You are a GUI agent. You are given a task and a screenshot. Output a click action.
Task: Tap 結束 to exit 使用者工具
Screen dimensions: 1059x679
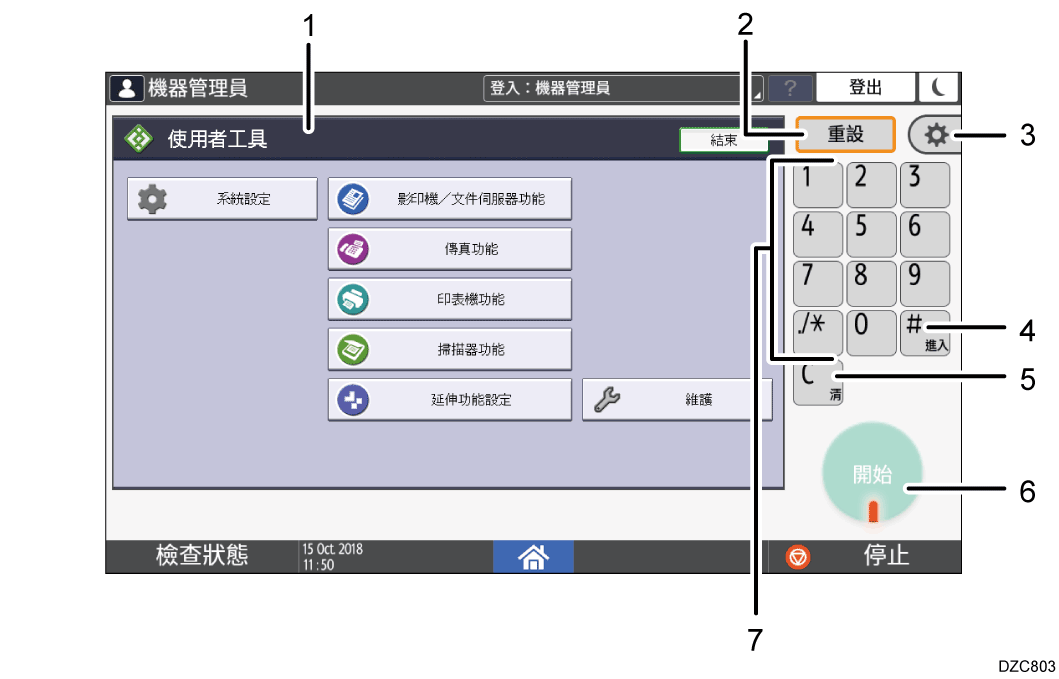722,140
